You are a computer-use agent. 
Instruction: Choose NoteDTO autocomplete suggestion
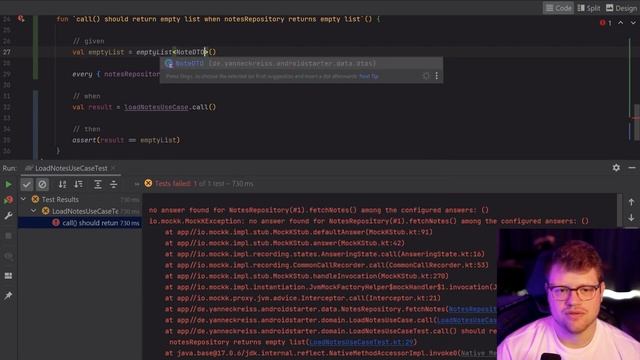(x=301, y=63)
